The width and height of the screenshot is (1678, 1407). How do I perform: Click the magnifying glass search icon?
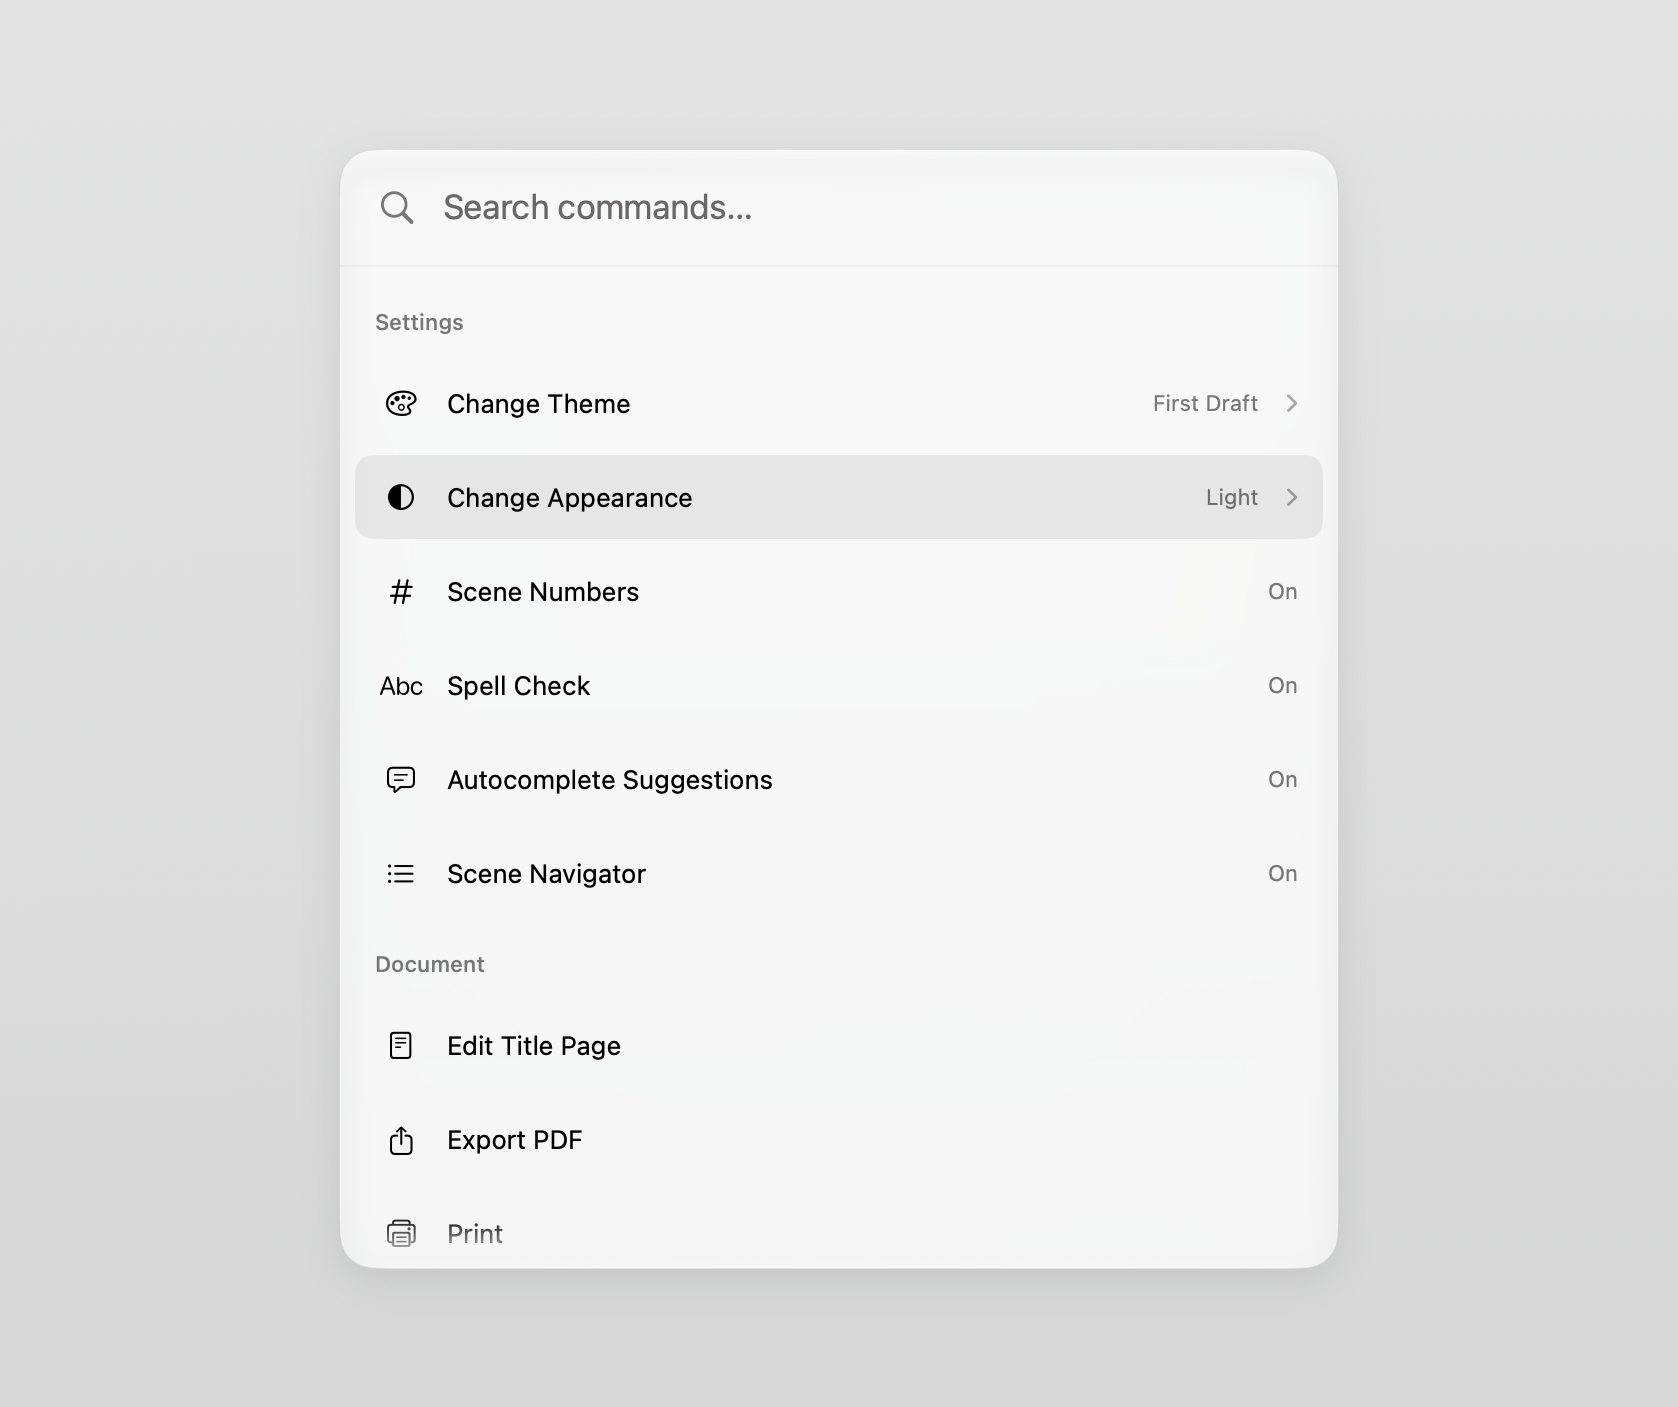click(x=397, y=208)
